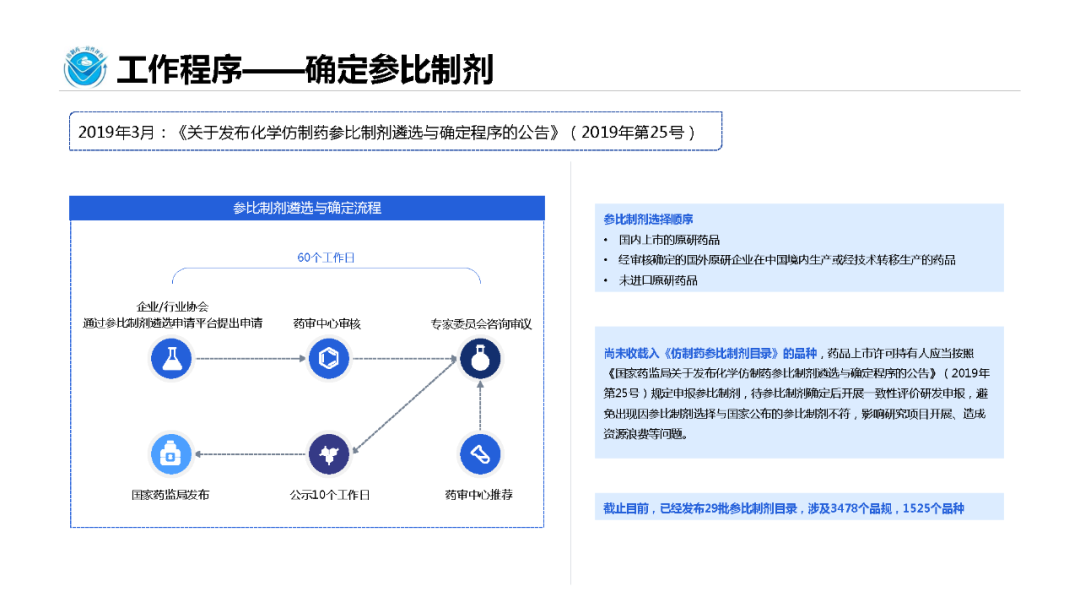Click the 60个工作日 label above the bracket
This screenshot has height=608, width=1080.
(326, 258)
